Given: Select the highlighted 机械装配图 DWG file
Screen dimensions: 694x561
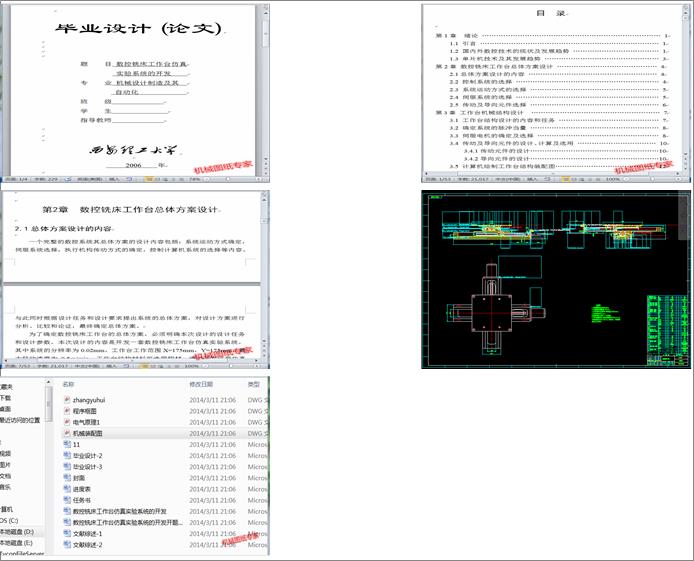Looking at the screenshot, I should 165,433.
